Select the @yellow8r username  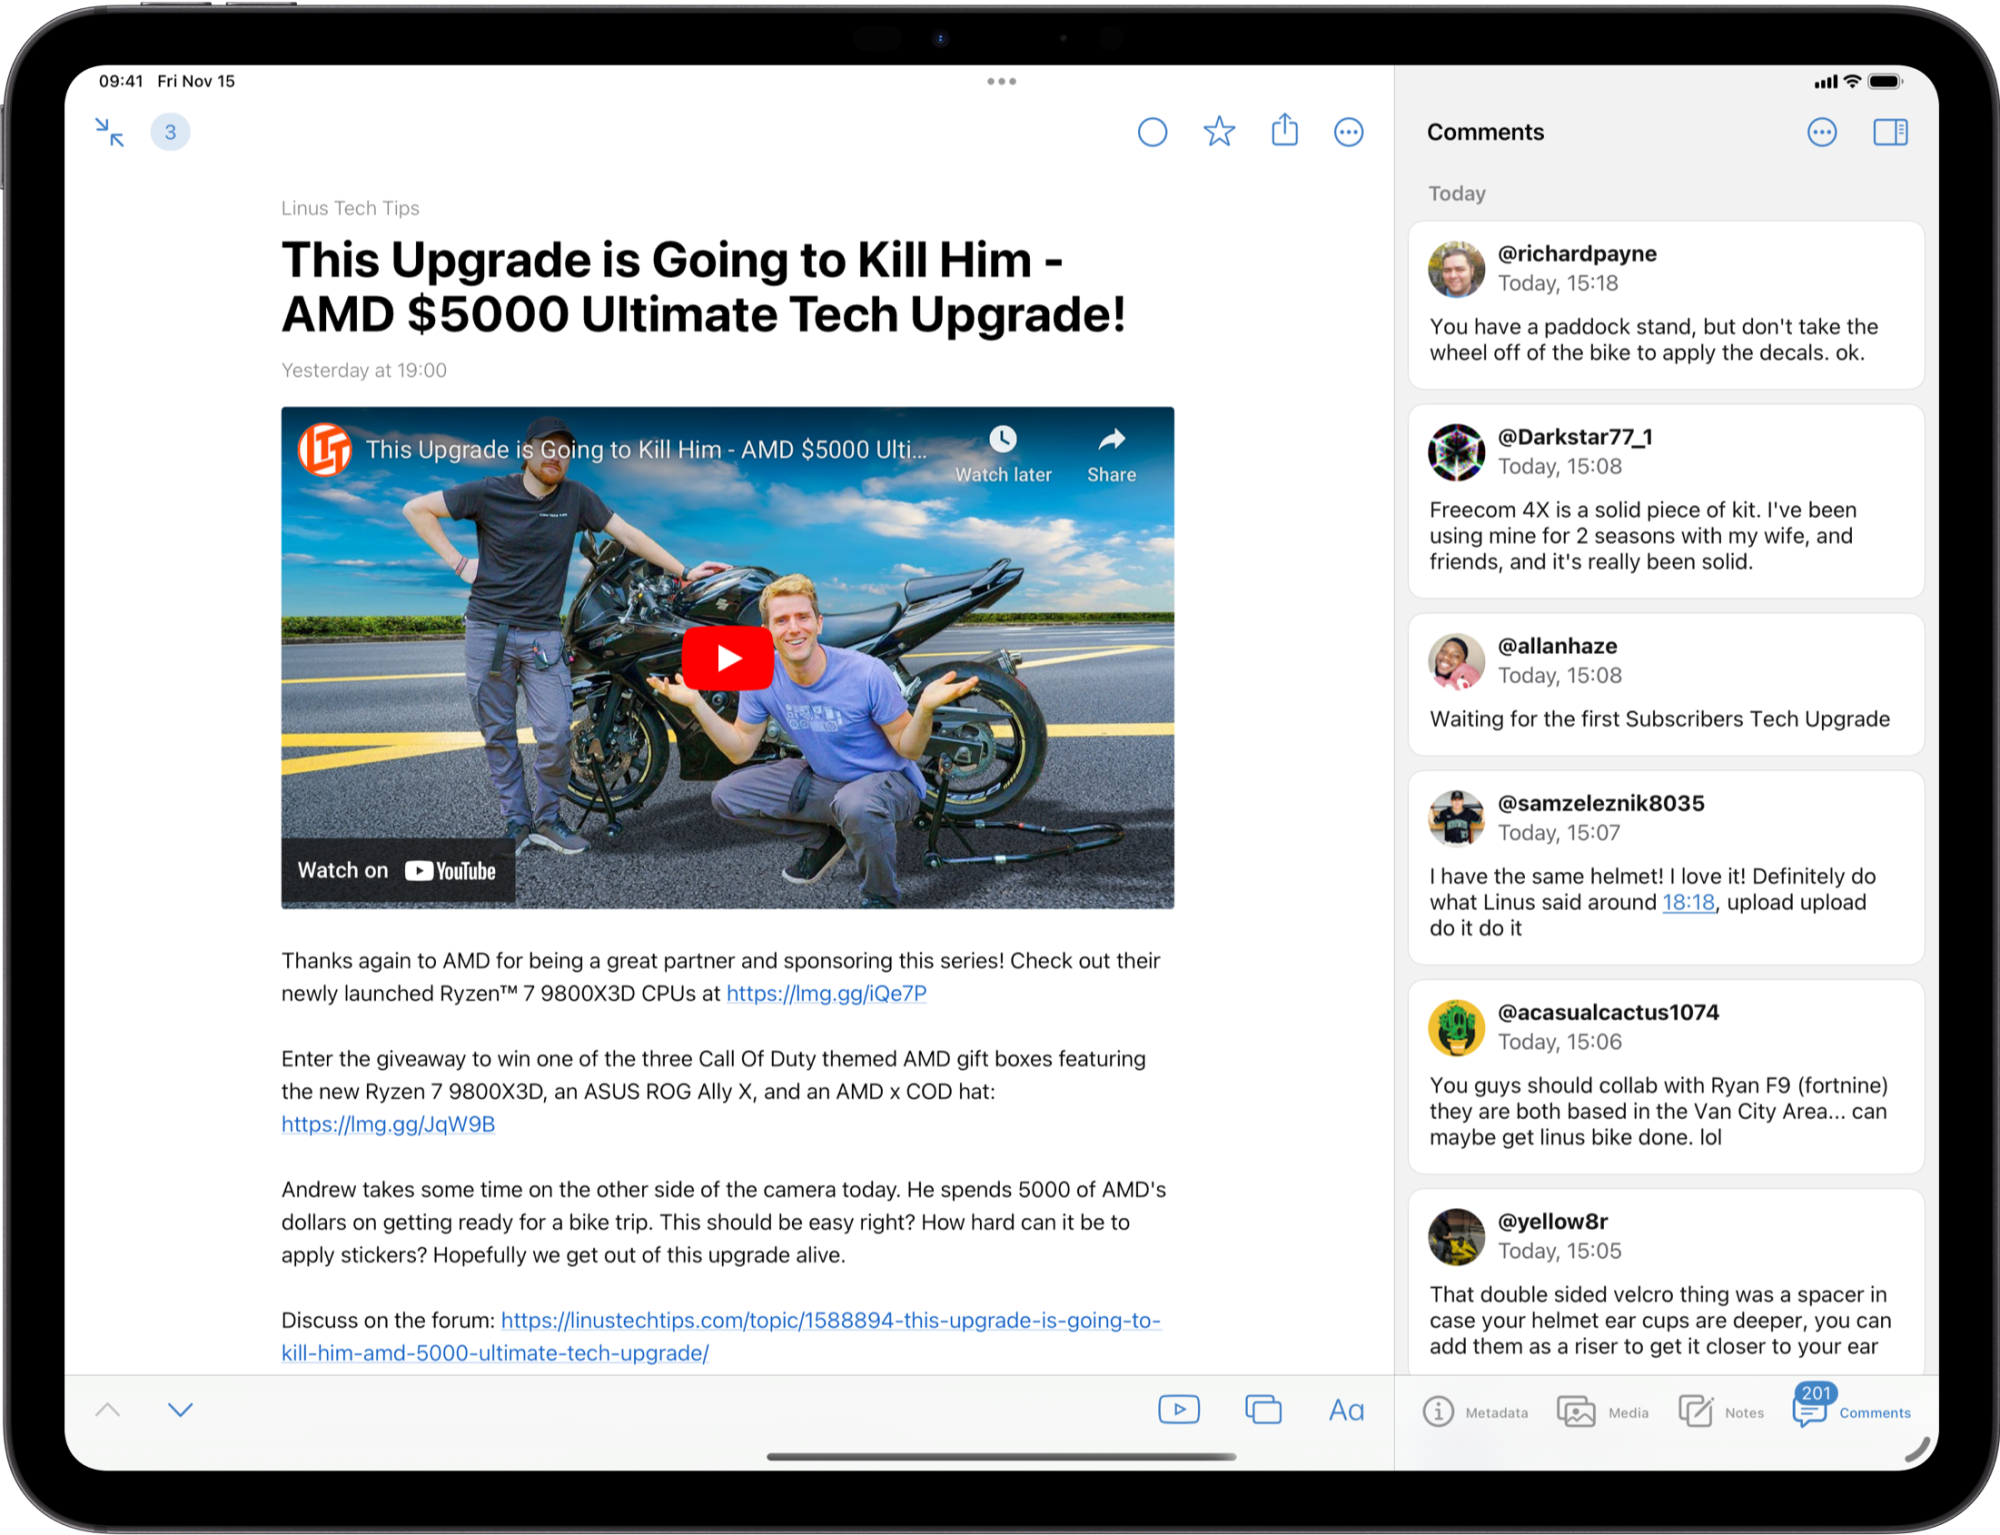point(1553,1221)
